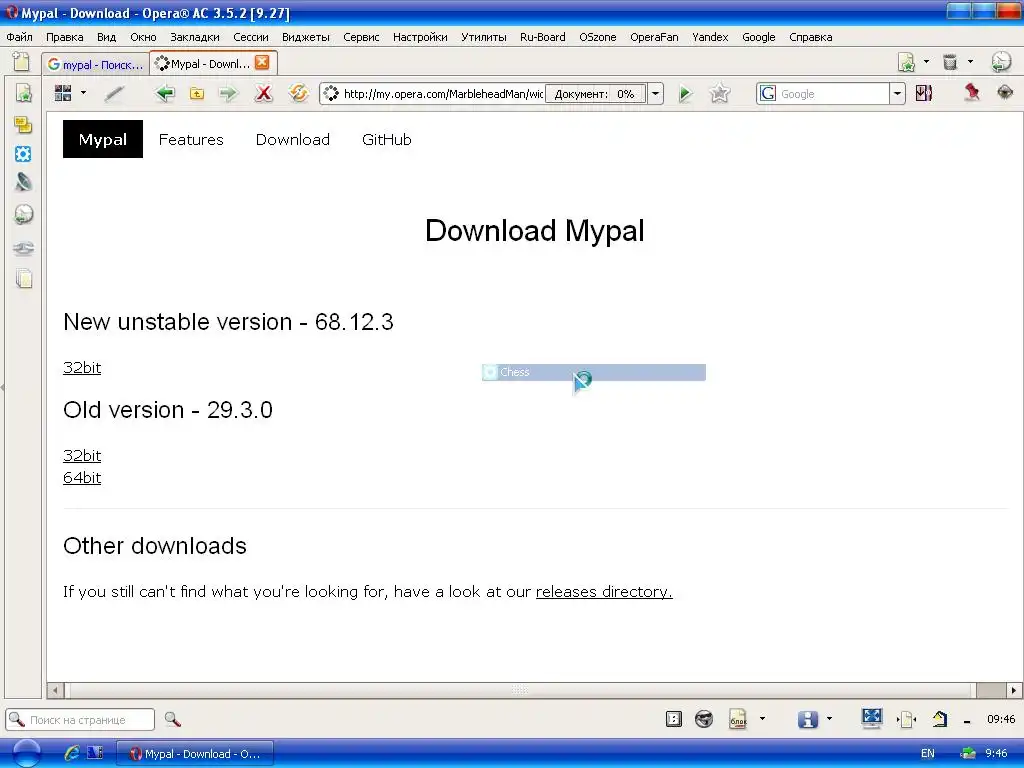The image size is (1024, 768).
Task: Expand the info icon dropdown in the status bar
Action: coord(829,719)
